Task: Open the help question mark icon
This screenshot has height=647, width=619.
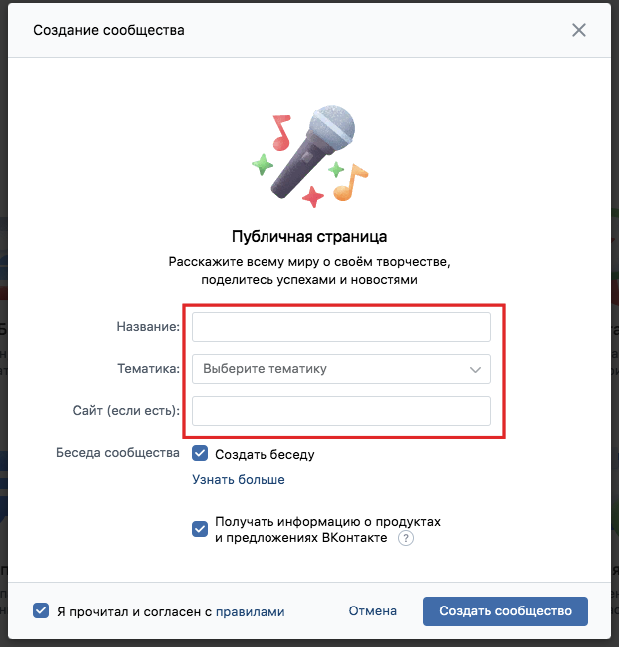Action: coord(406,538)
